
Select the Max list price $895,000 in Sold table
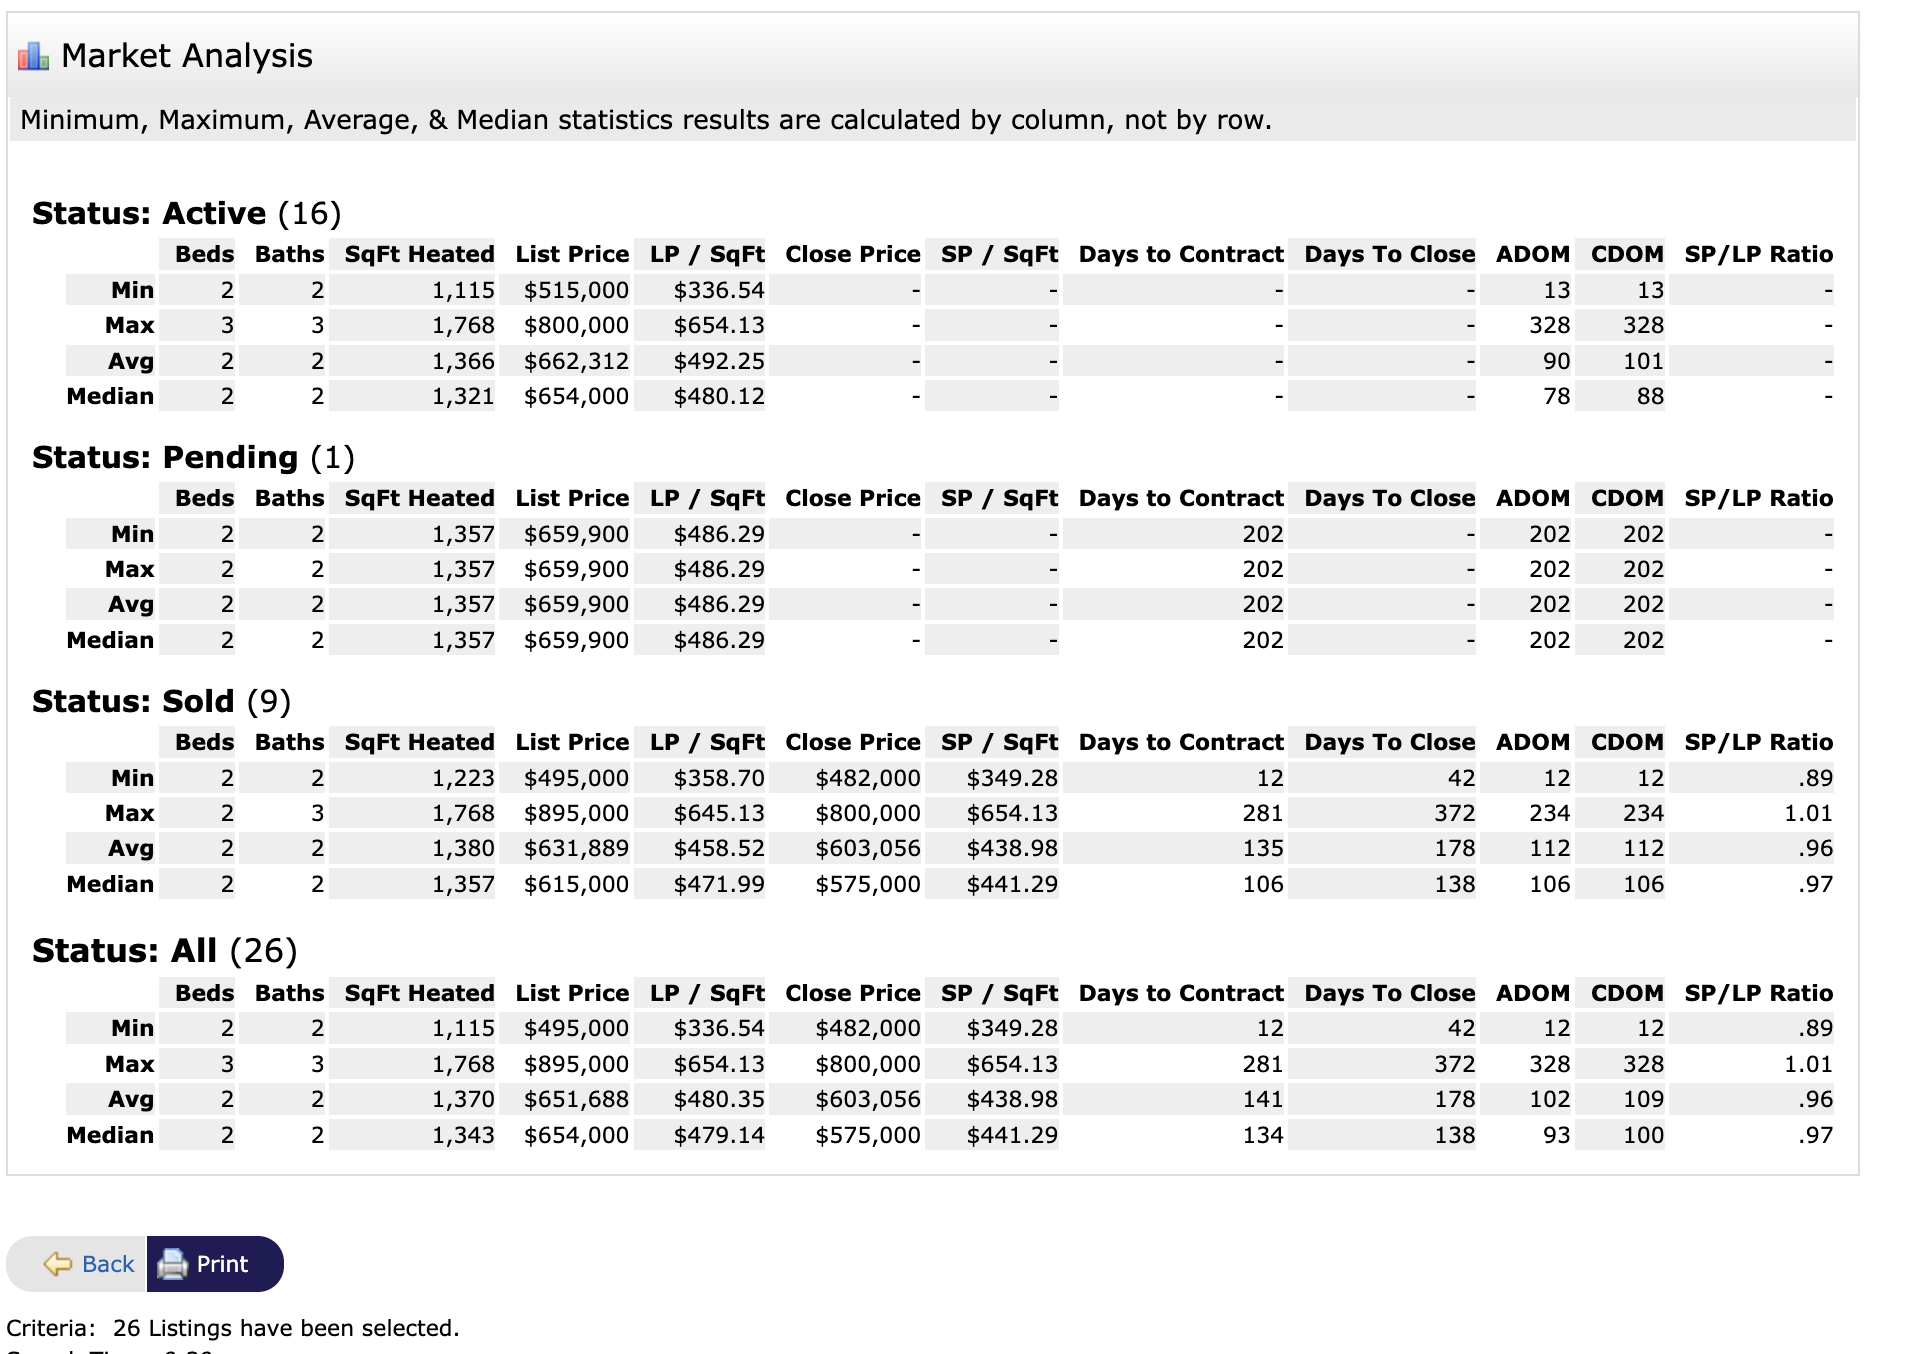coord(575,812)
